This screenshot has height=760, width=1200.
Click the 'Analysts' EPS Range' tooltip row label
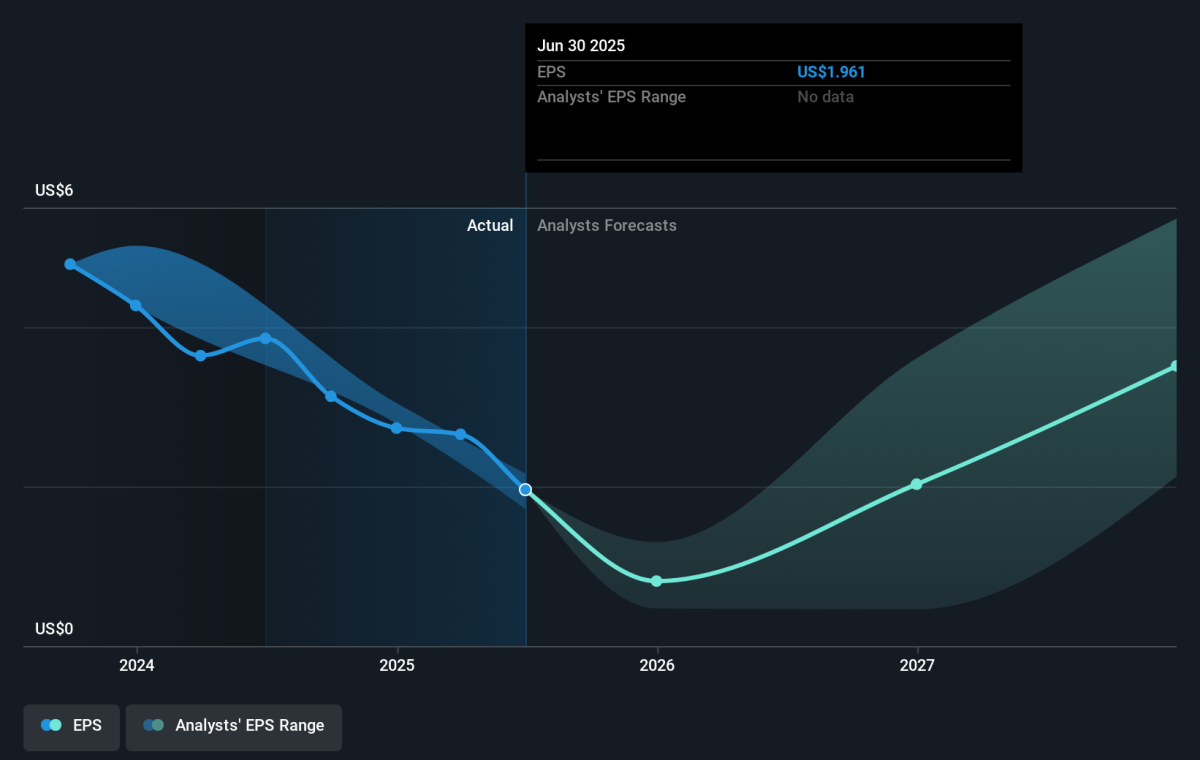612,97
